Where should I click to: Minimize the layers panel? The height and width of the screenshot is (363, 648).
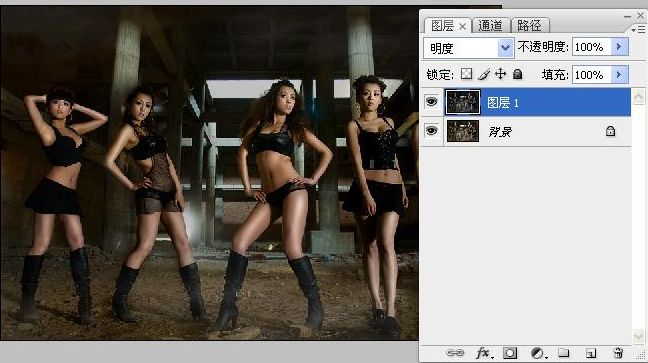pyautogui.click(x=627, y=17)
